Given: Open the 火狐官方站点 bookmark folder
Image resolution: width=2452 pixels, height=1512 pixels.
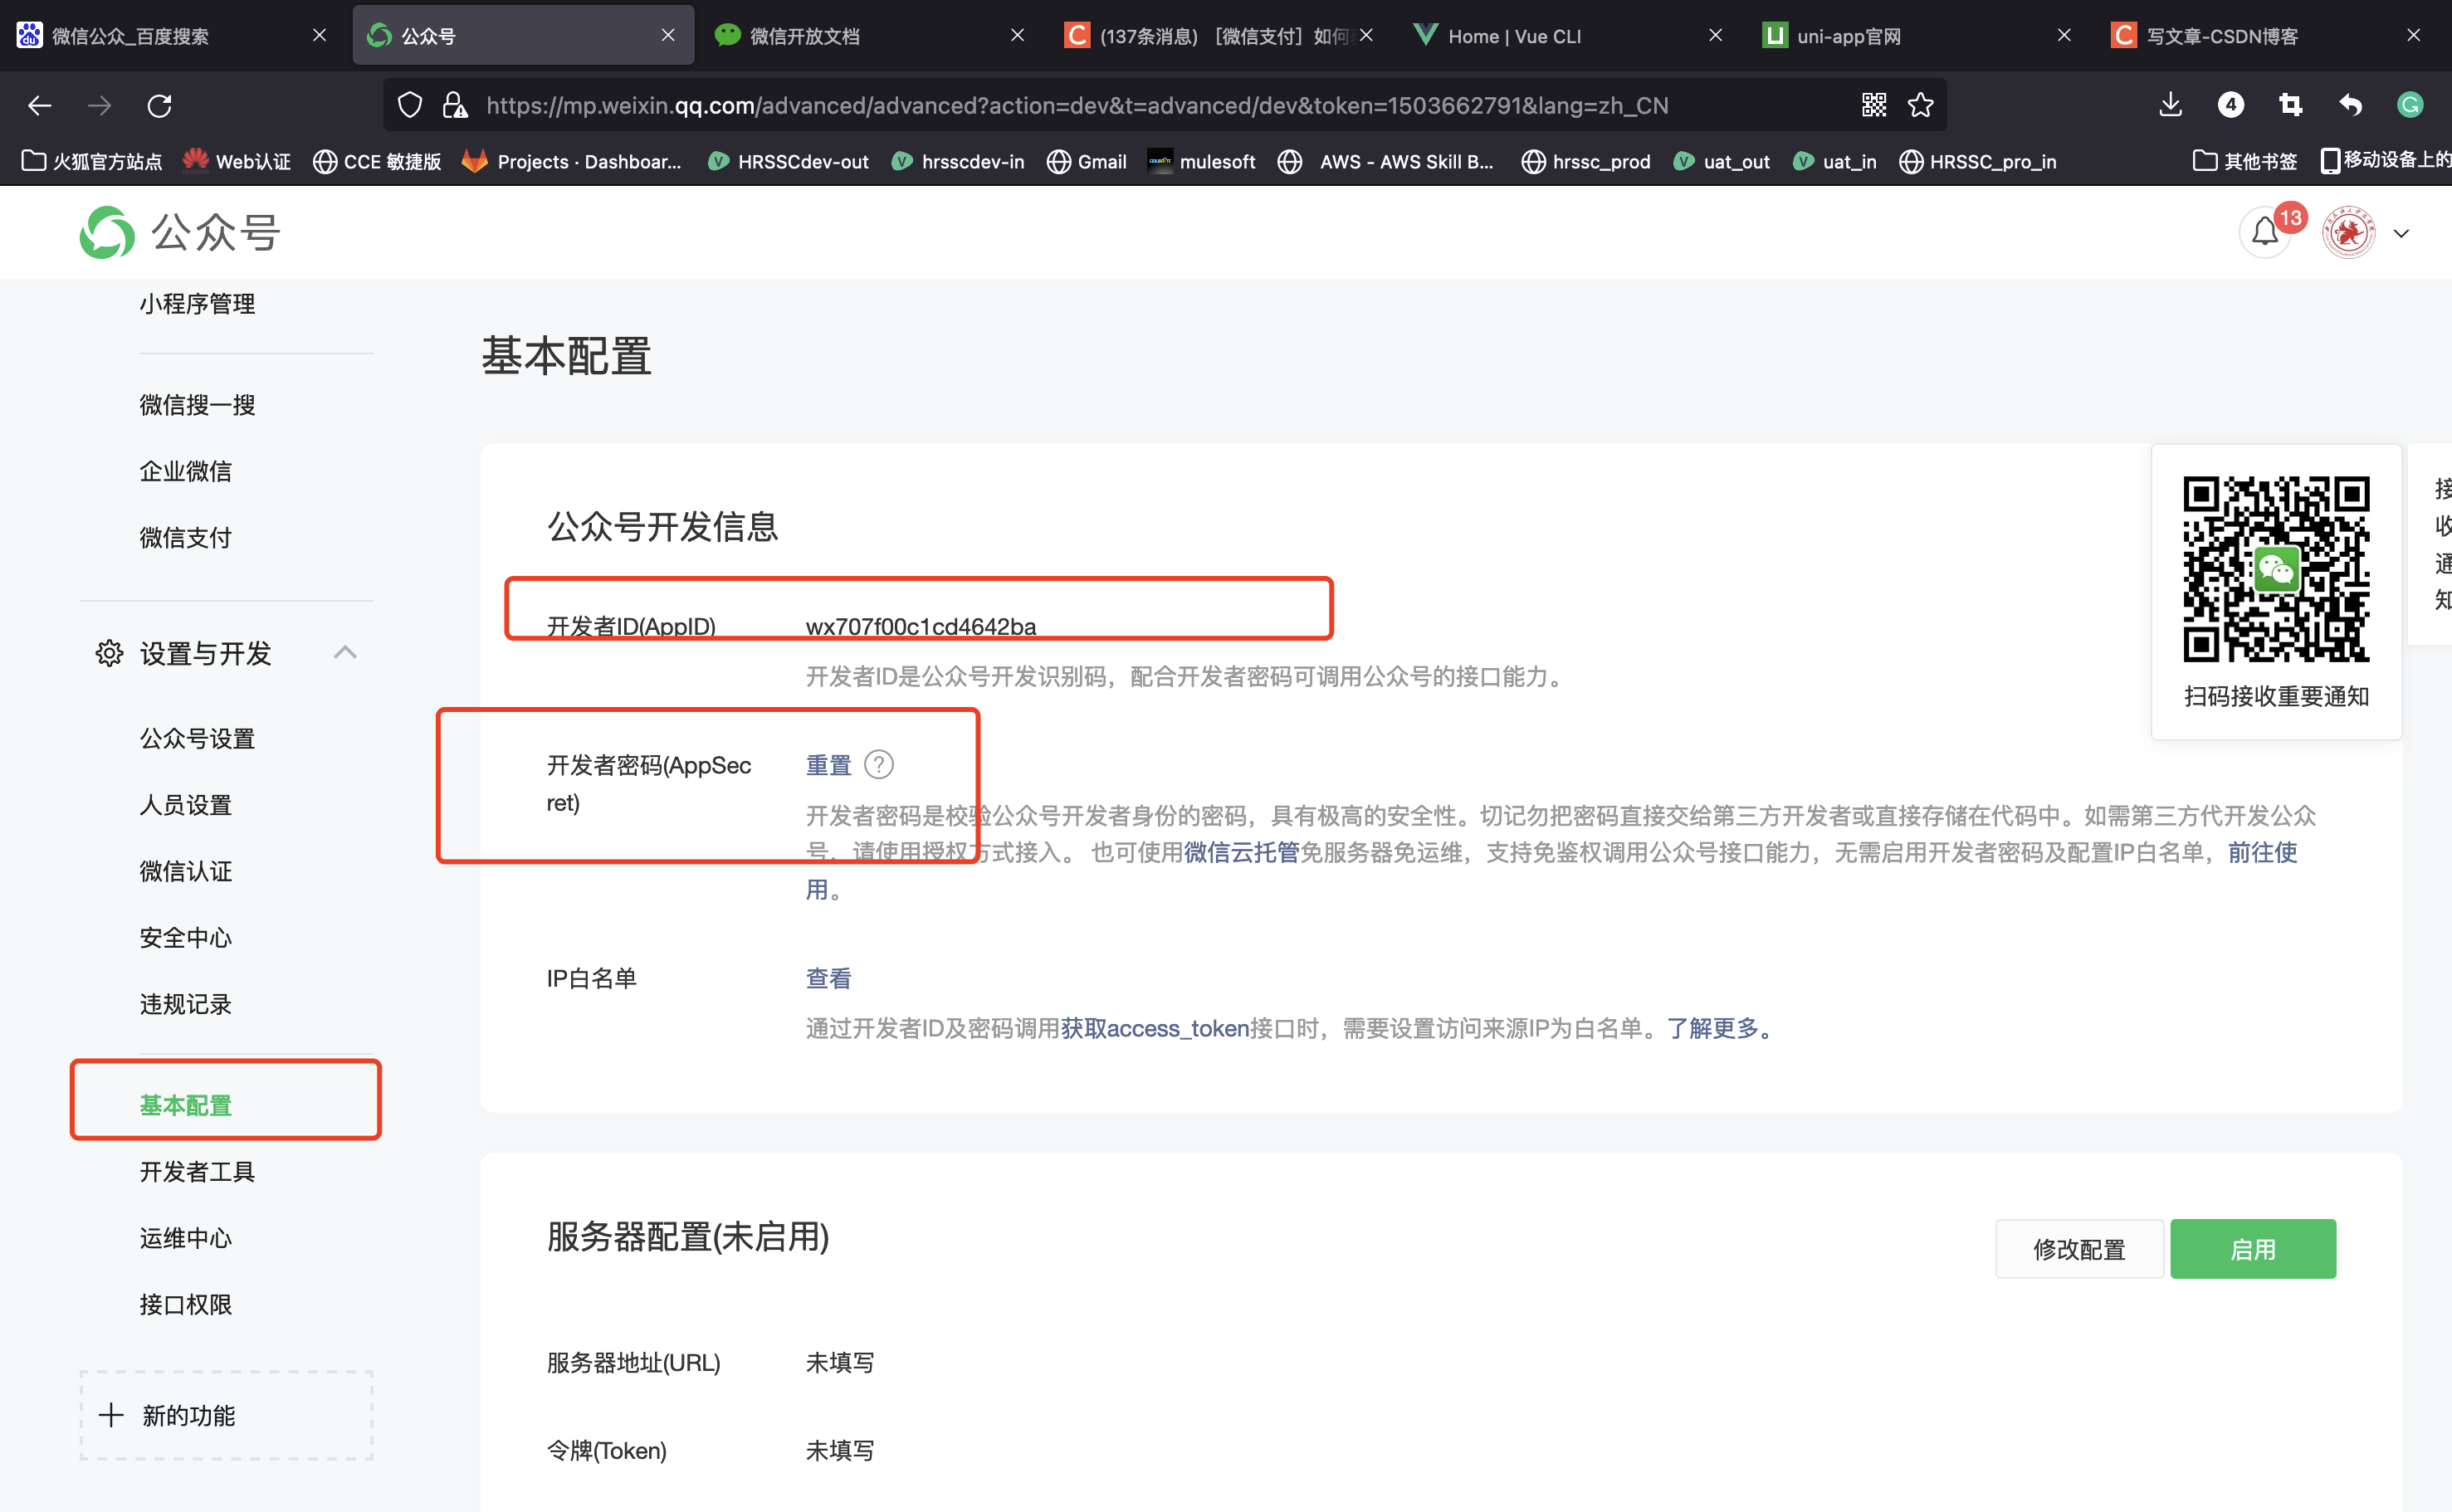Looking at the screenshot, I should (92, 161).
